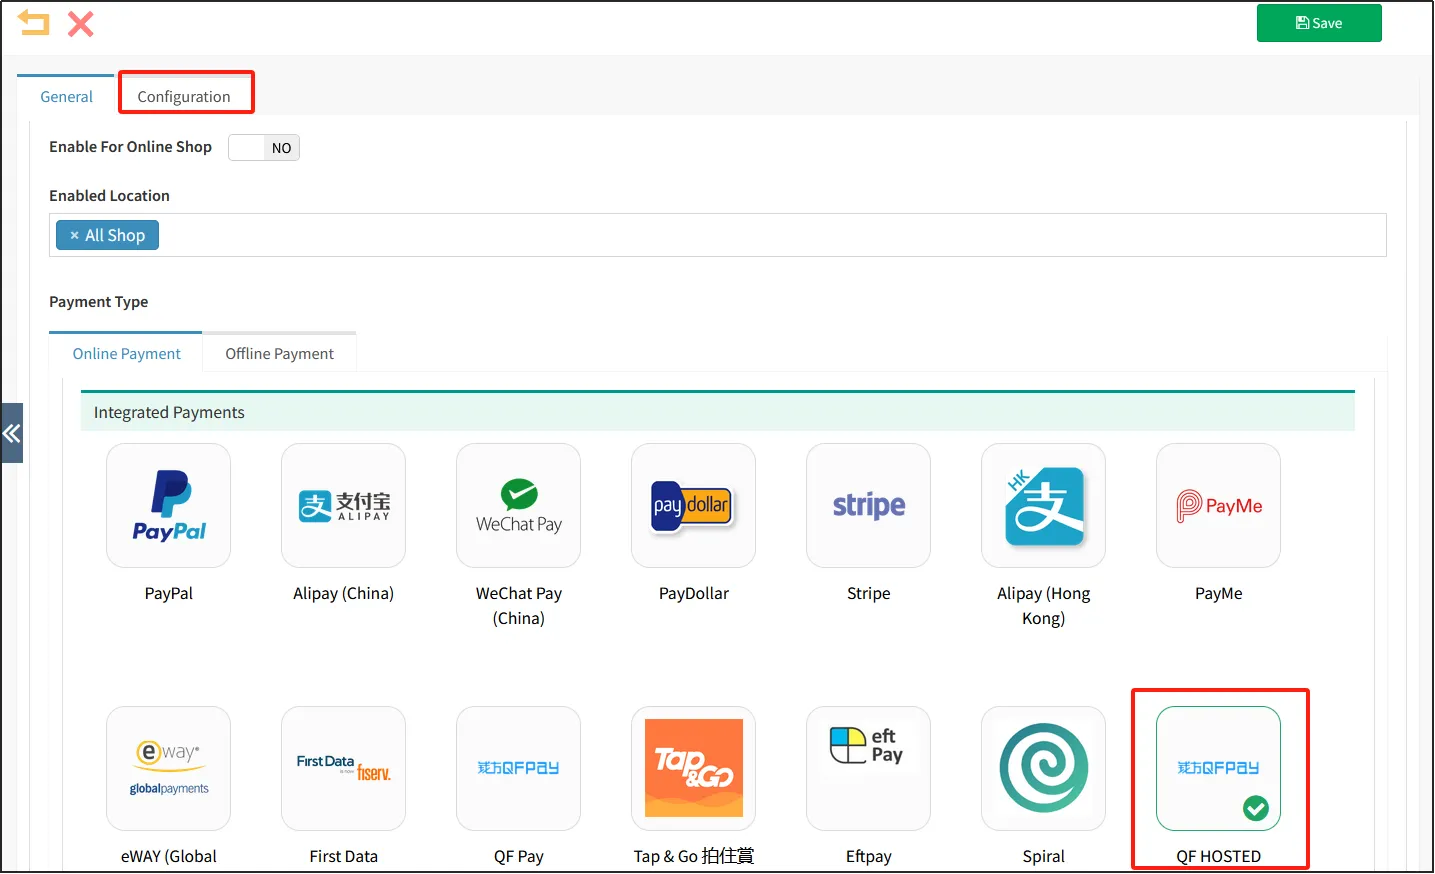Click the orange back arrow icon

tap(34, 23)
